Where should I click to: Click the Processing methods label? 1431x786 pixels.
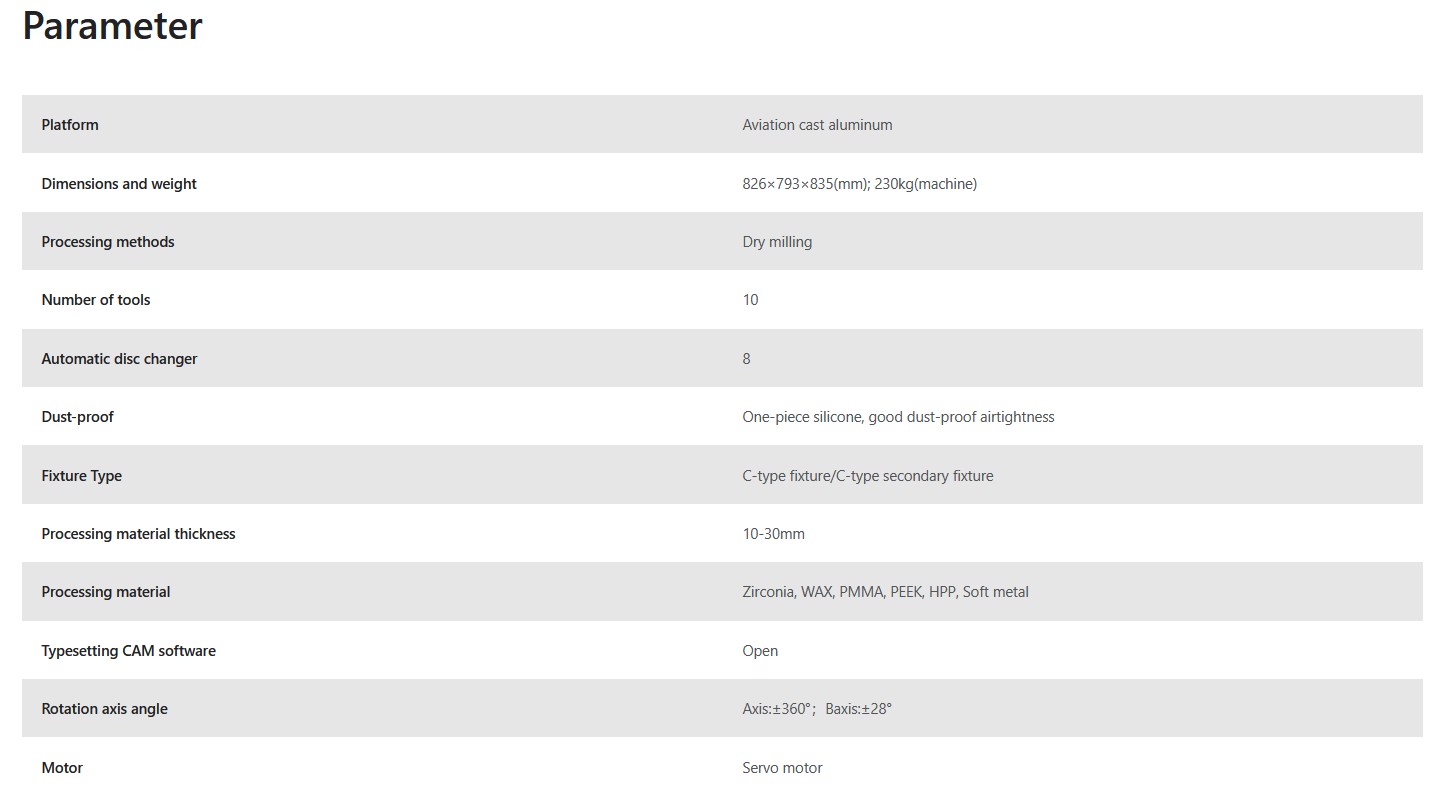pyautogui.click(x=108, y=242)
